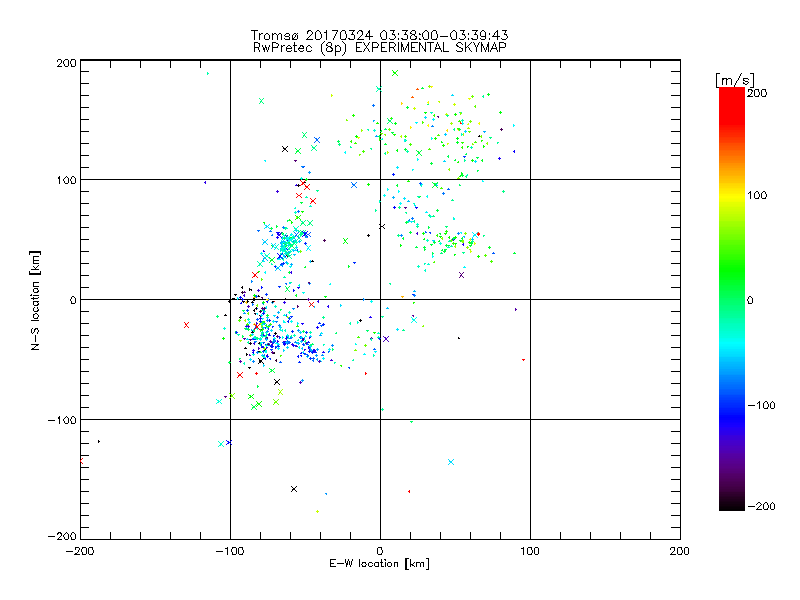Click the E-W axis tick label "100"
The image size is (800, 600).
point(530,551)
